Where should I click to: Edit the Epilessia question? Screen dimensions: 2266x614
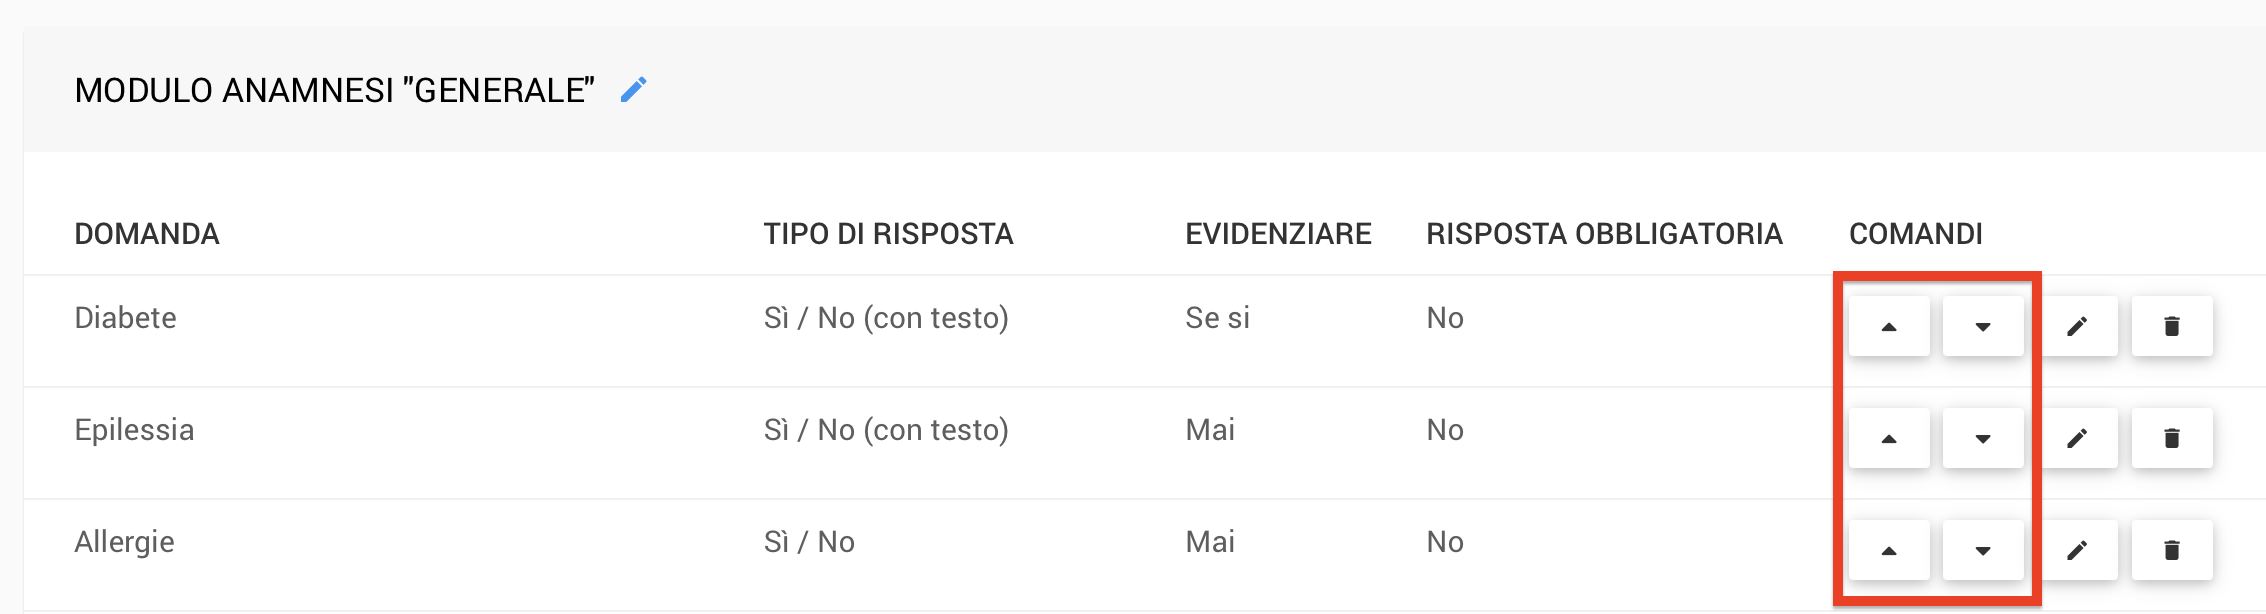point(2077,438)
